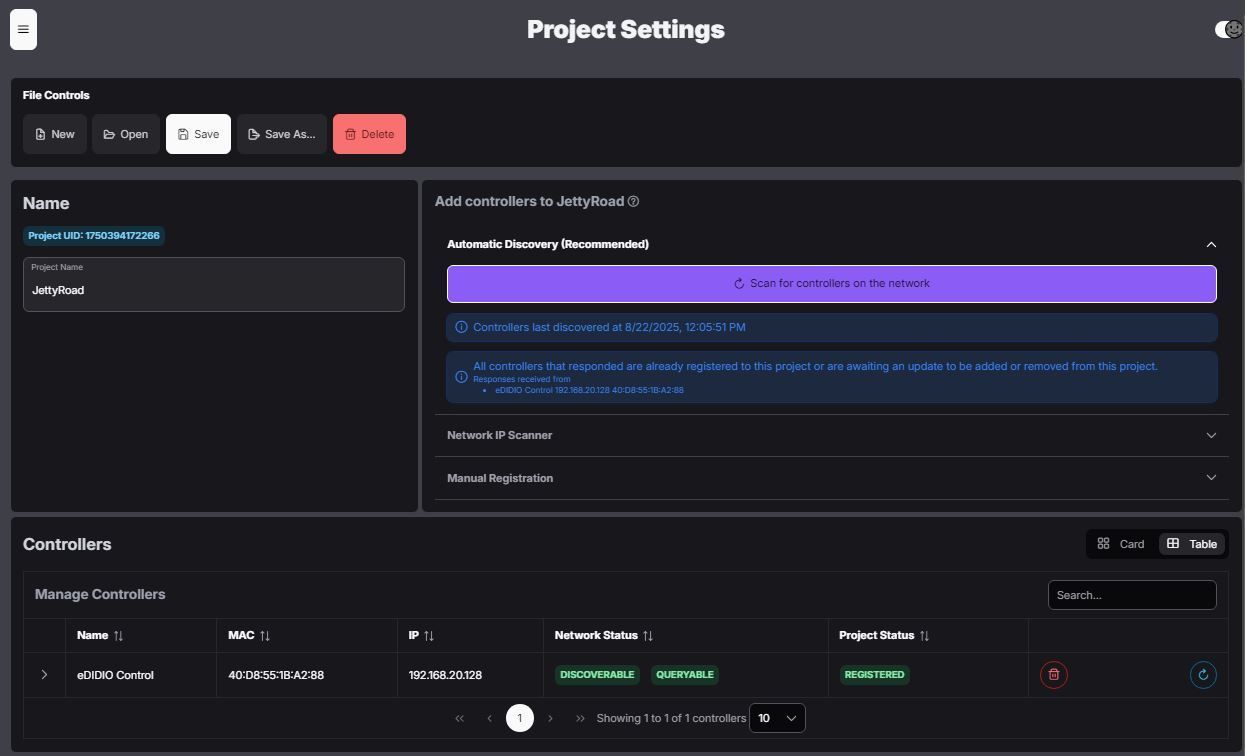This screenshot has width=1245, height=756.
Task: Toggle the dark mode theme switch
Action: (x=1227, y=30)
